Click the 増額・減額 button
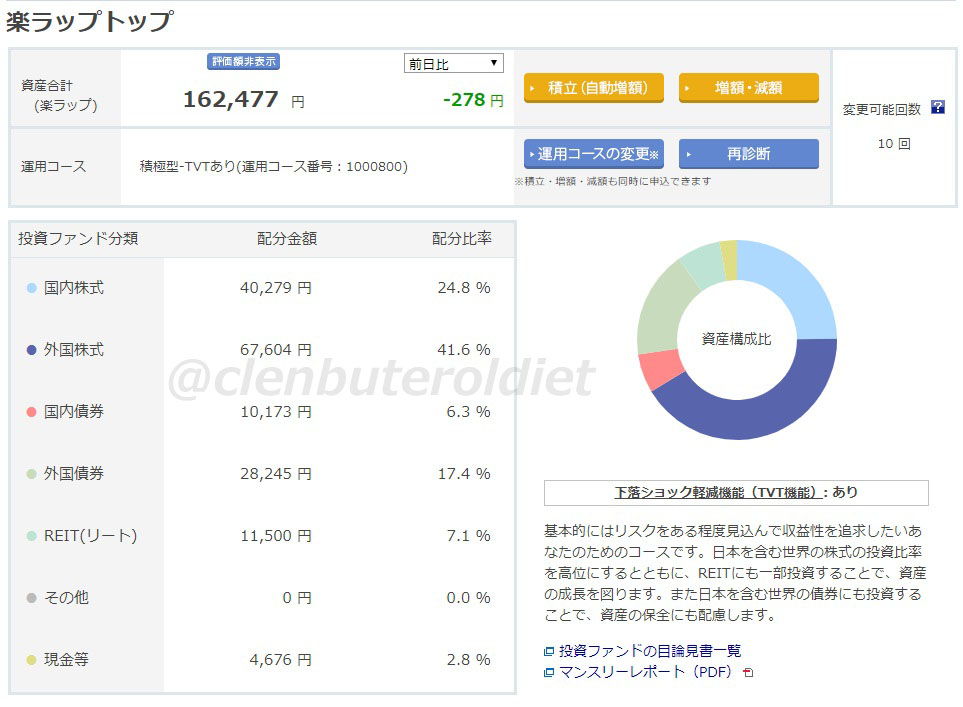Image resolution: width=963 pixels, height=707 pixels. pos(749,88)
